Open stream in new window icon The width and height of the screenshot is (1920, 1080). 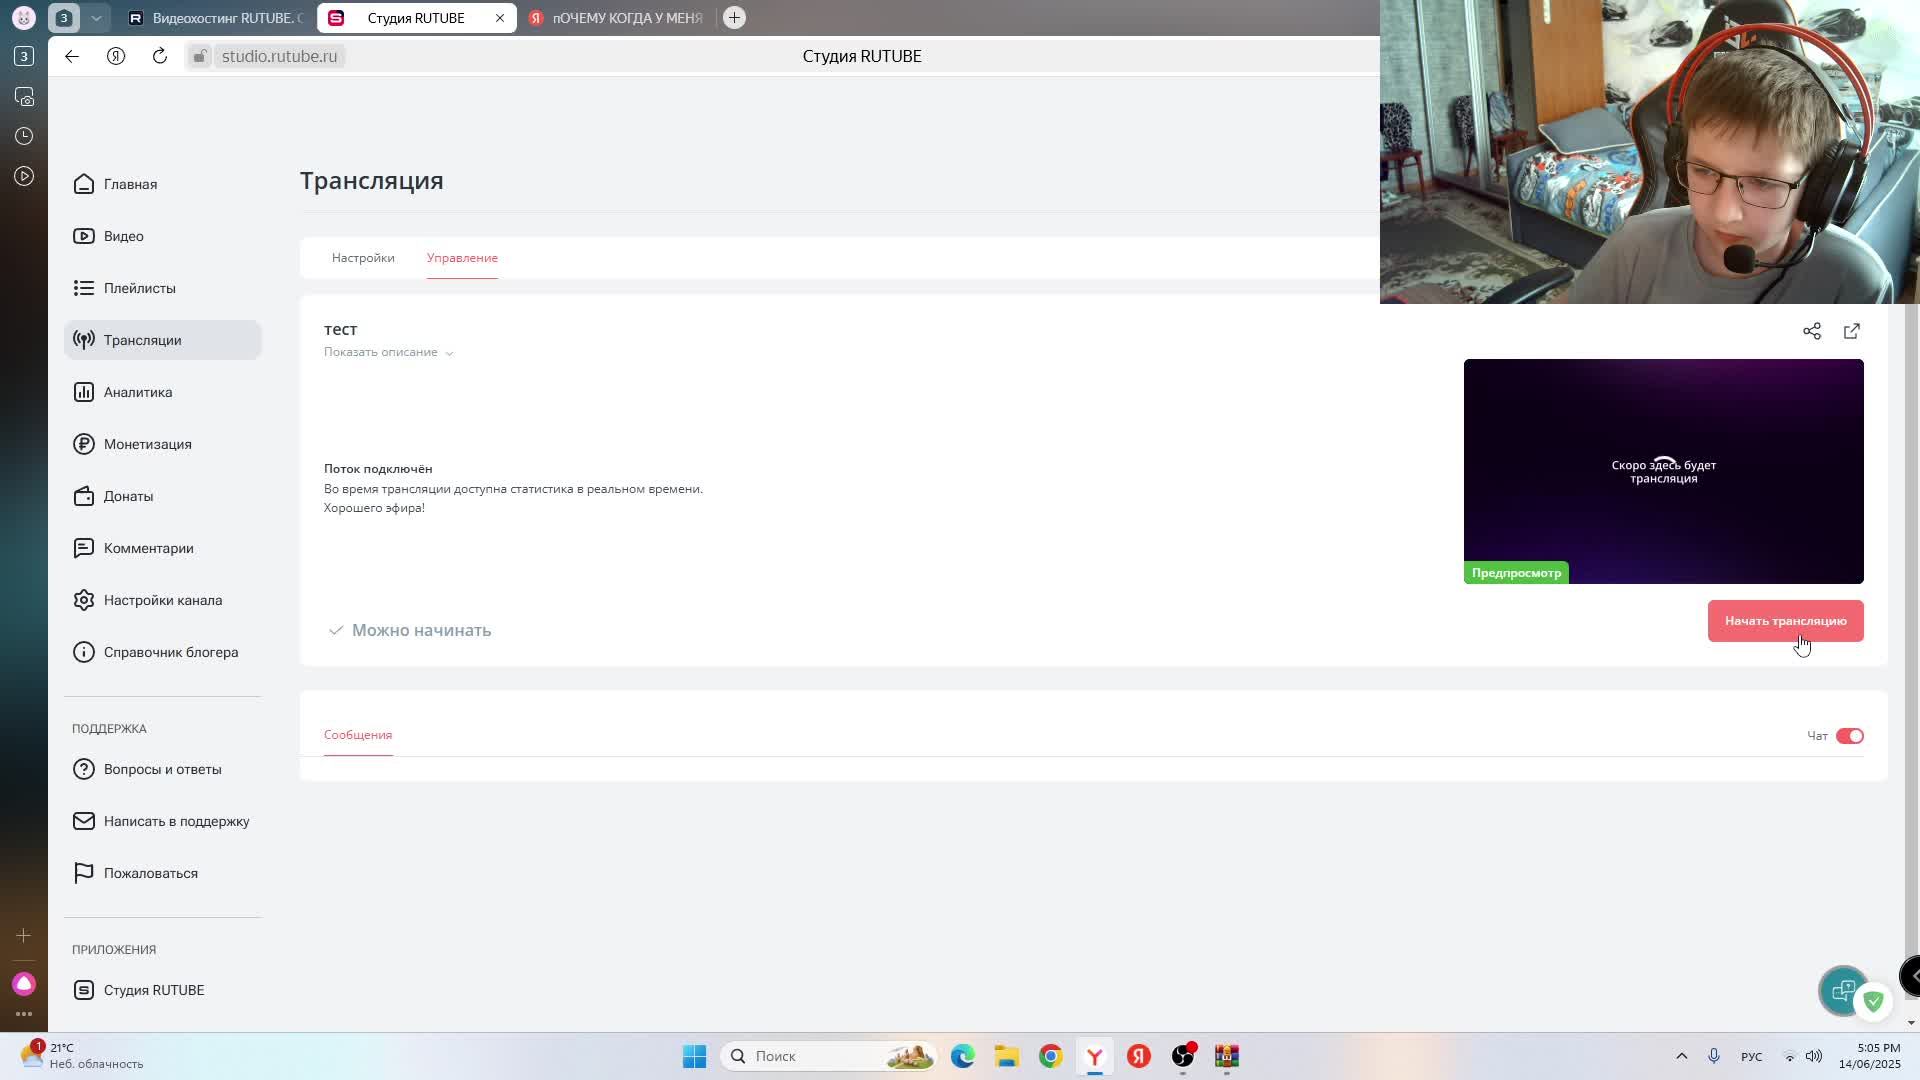(1852, 331)
